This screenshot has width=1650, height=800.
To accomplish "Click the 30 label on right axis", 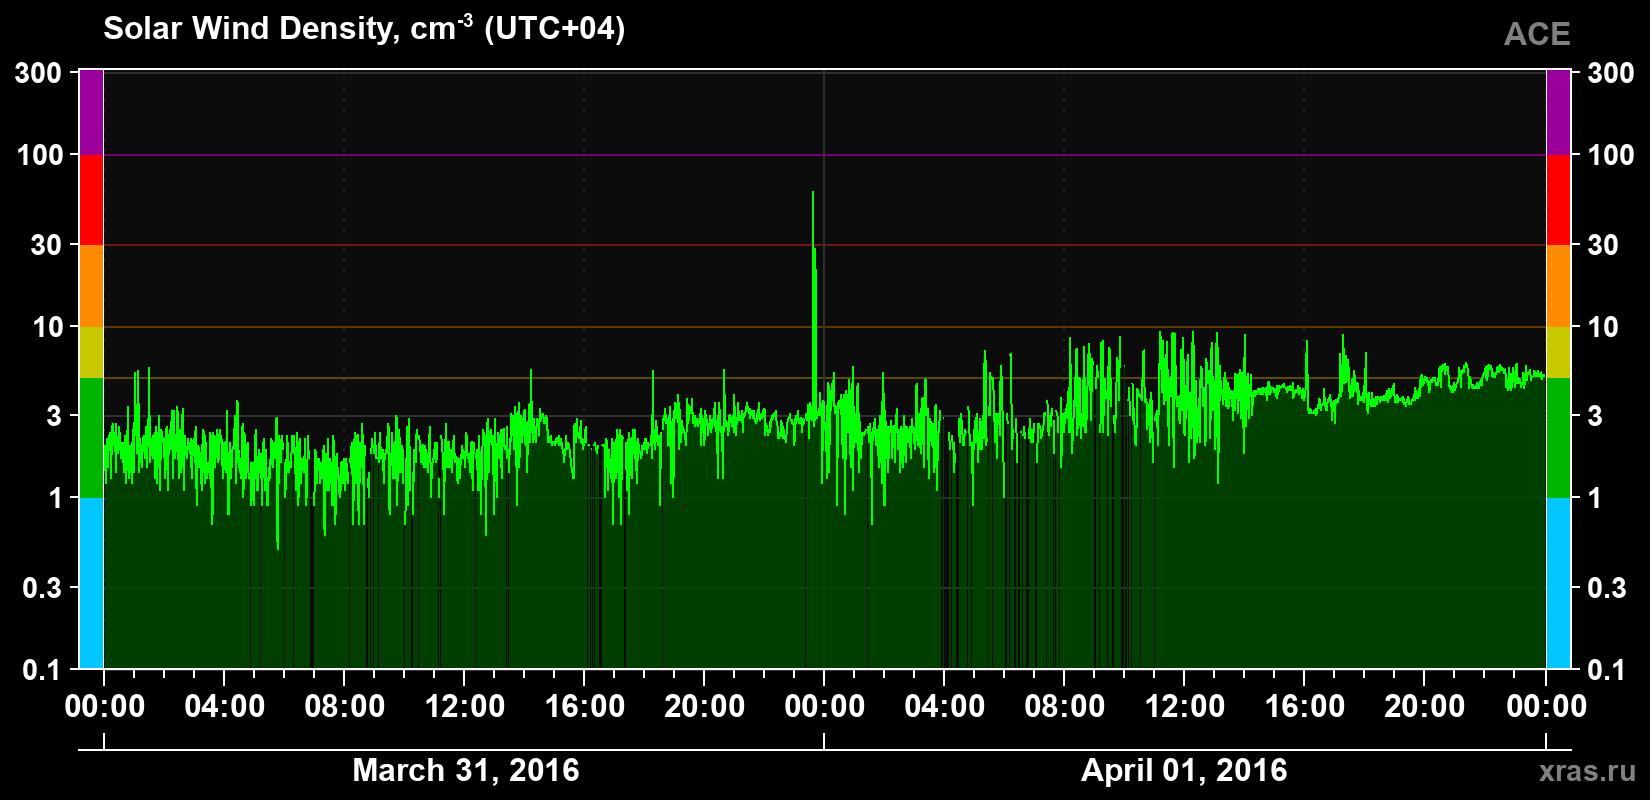I will pyautogui.click(x=1603, y=245).
